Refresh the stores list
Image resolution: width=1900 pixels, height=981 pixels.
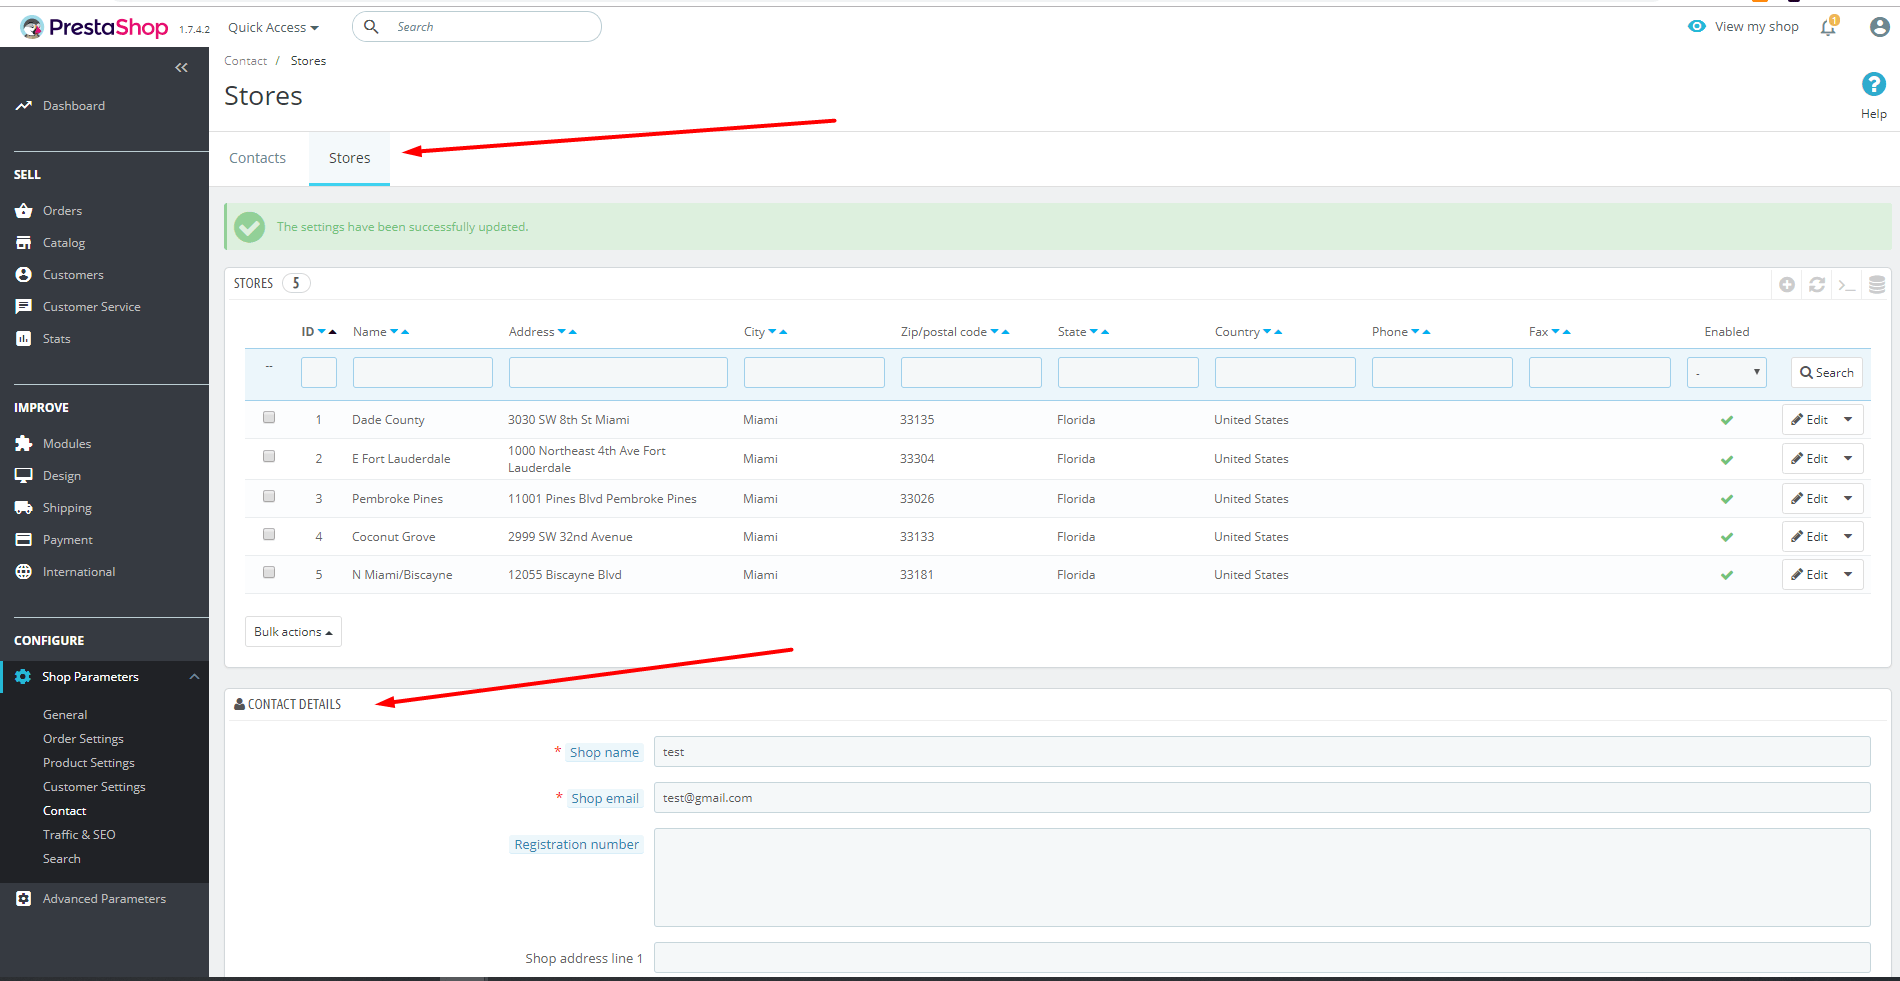click(1817, 285)
